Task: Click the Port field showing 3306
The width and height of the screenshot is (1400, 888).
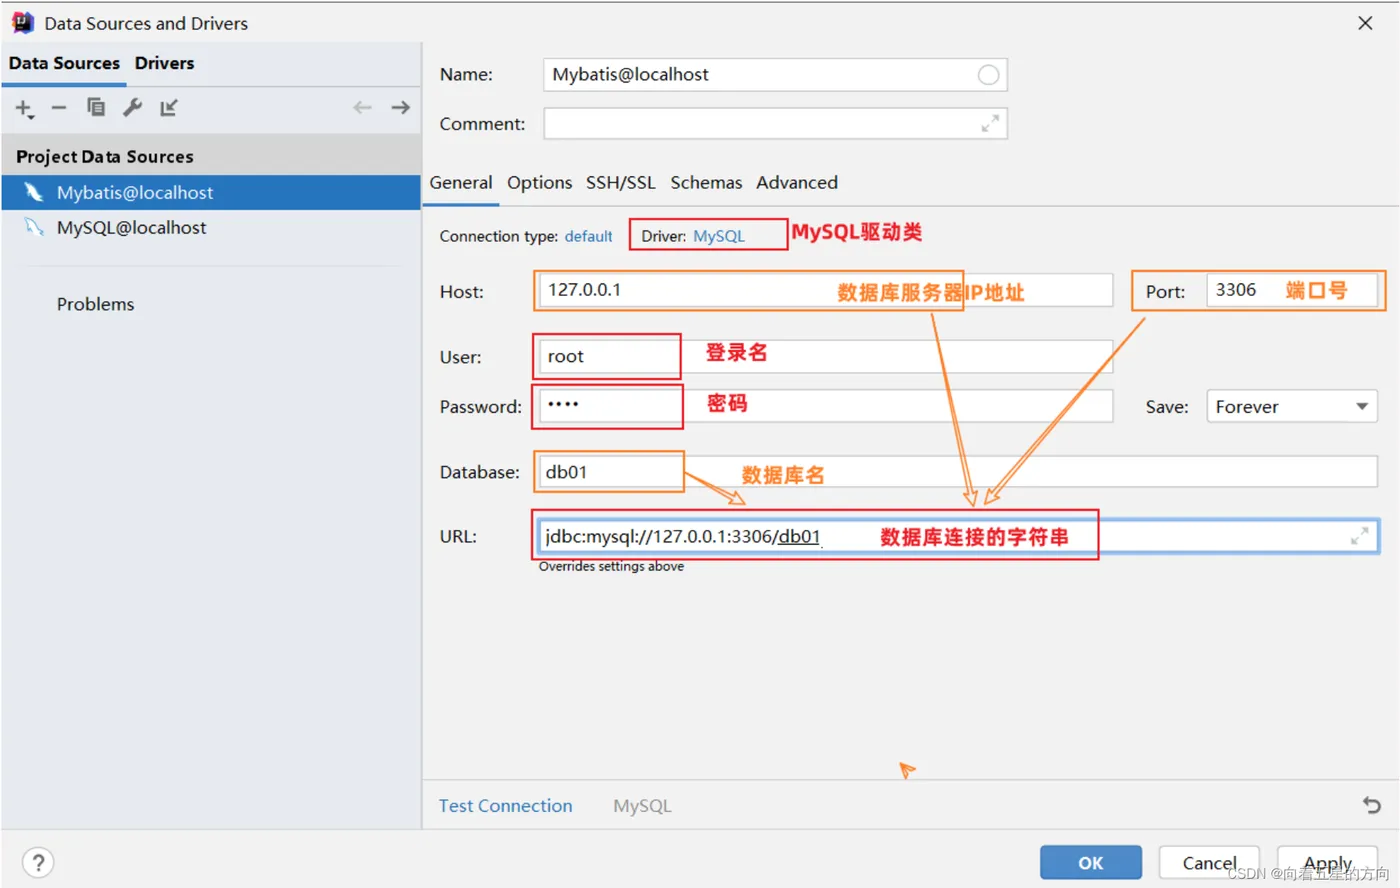Action: 1291,290
